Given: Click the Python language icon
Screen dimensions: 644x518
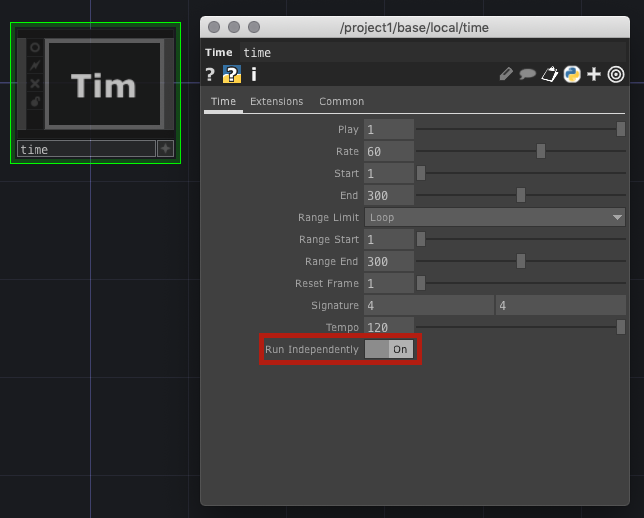Looking at the screenshot, I should [x=572, y=74].
